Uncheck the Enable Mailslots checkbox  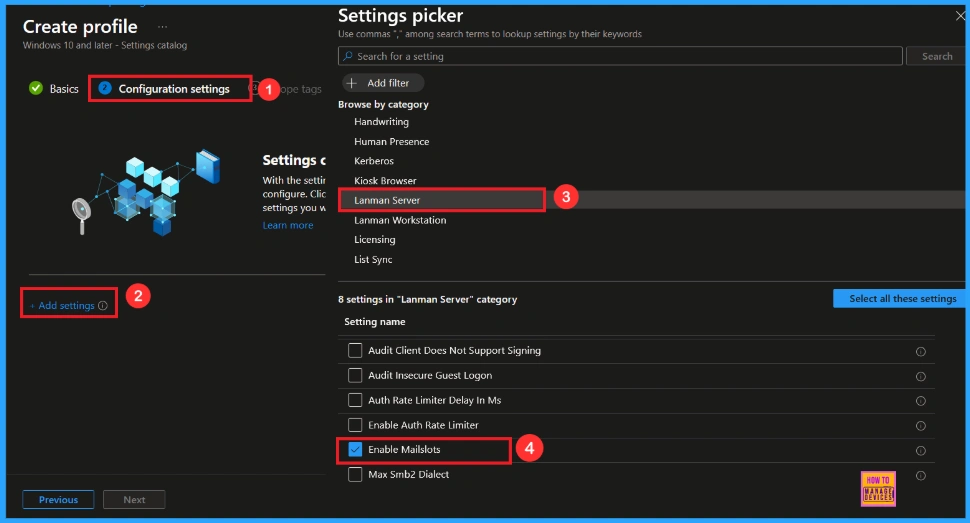point(355,450)
